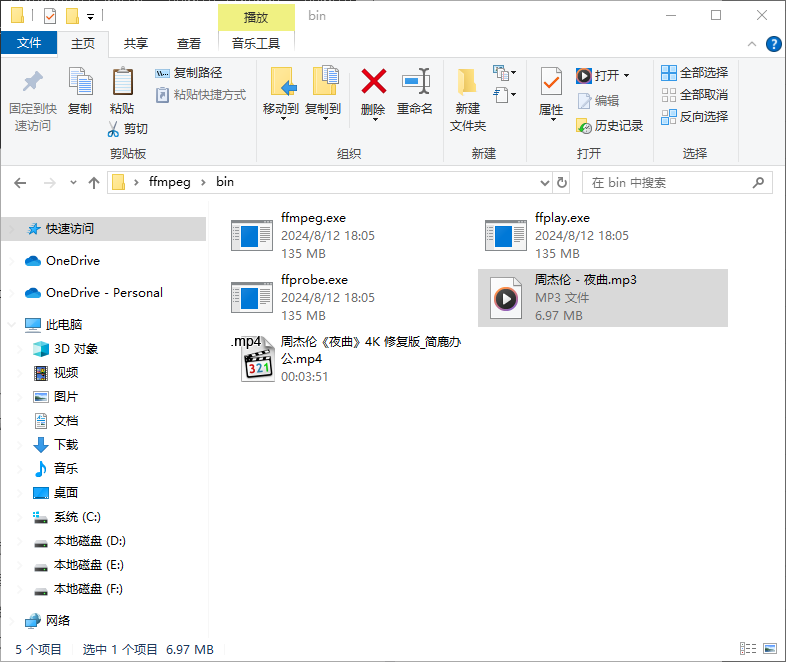This screenshot has width=786, height=662.
Task: Click the Play contextual tab header
Action: [256, 18]
